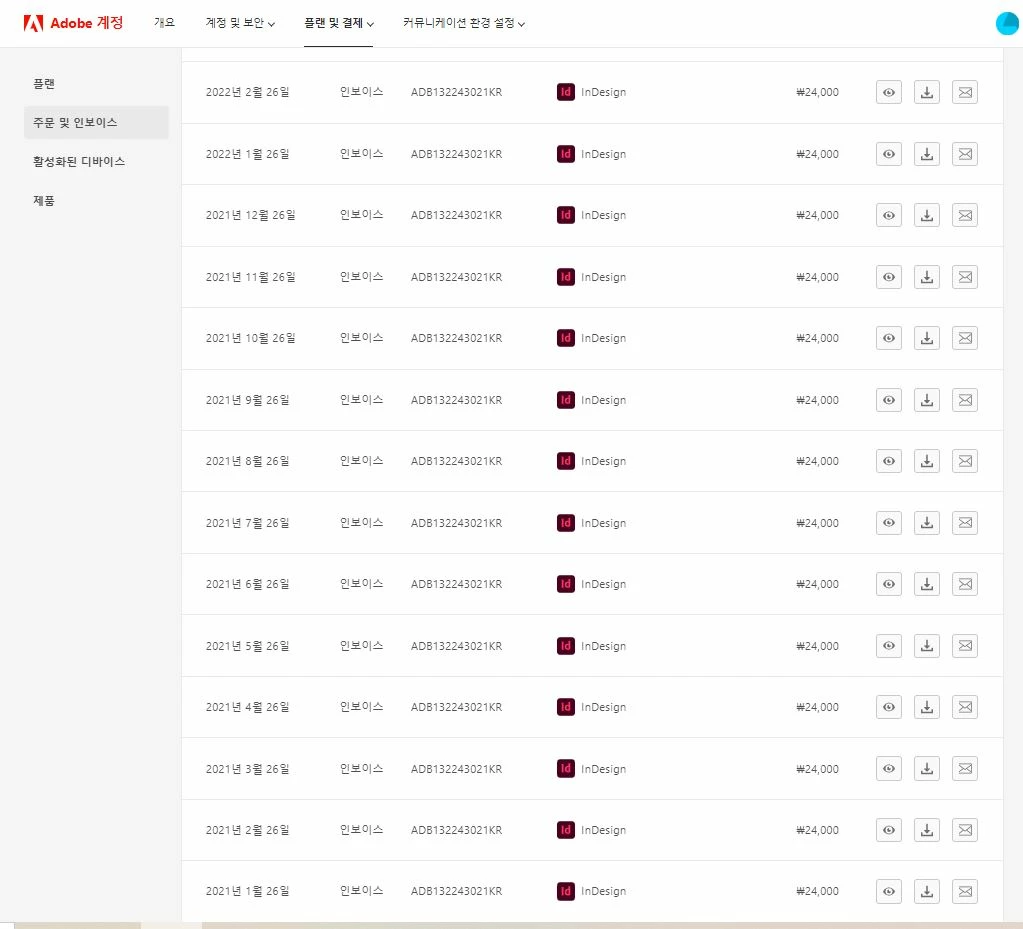Viewport: 1023px width, 929px height.
Task: Email the 2021년 10월 26일 invoice
Action: [x=965, y=338]
